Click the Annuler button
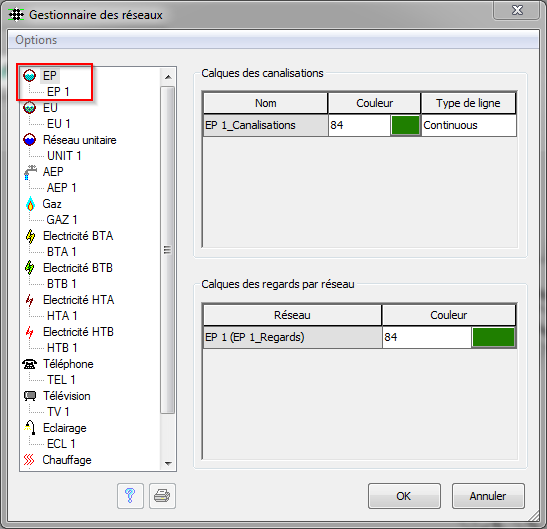 (488, 496)
